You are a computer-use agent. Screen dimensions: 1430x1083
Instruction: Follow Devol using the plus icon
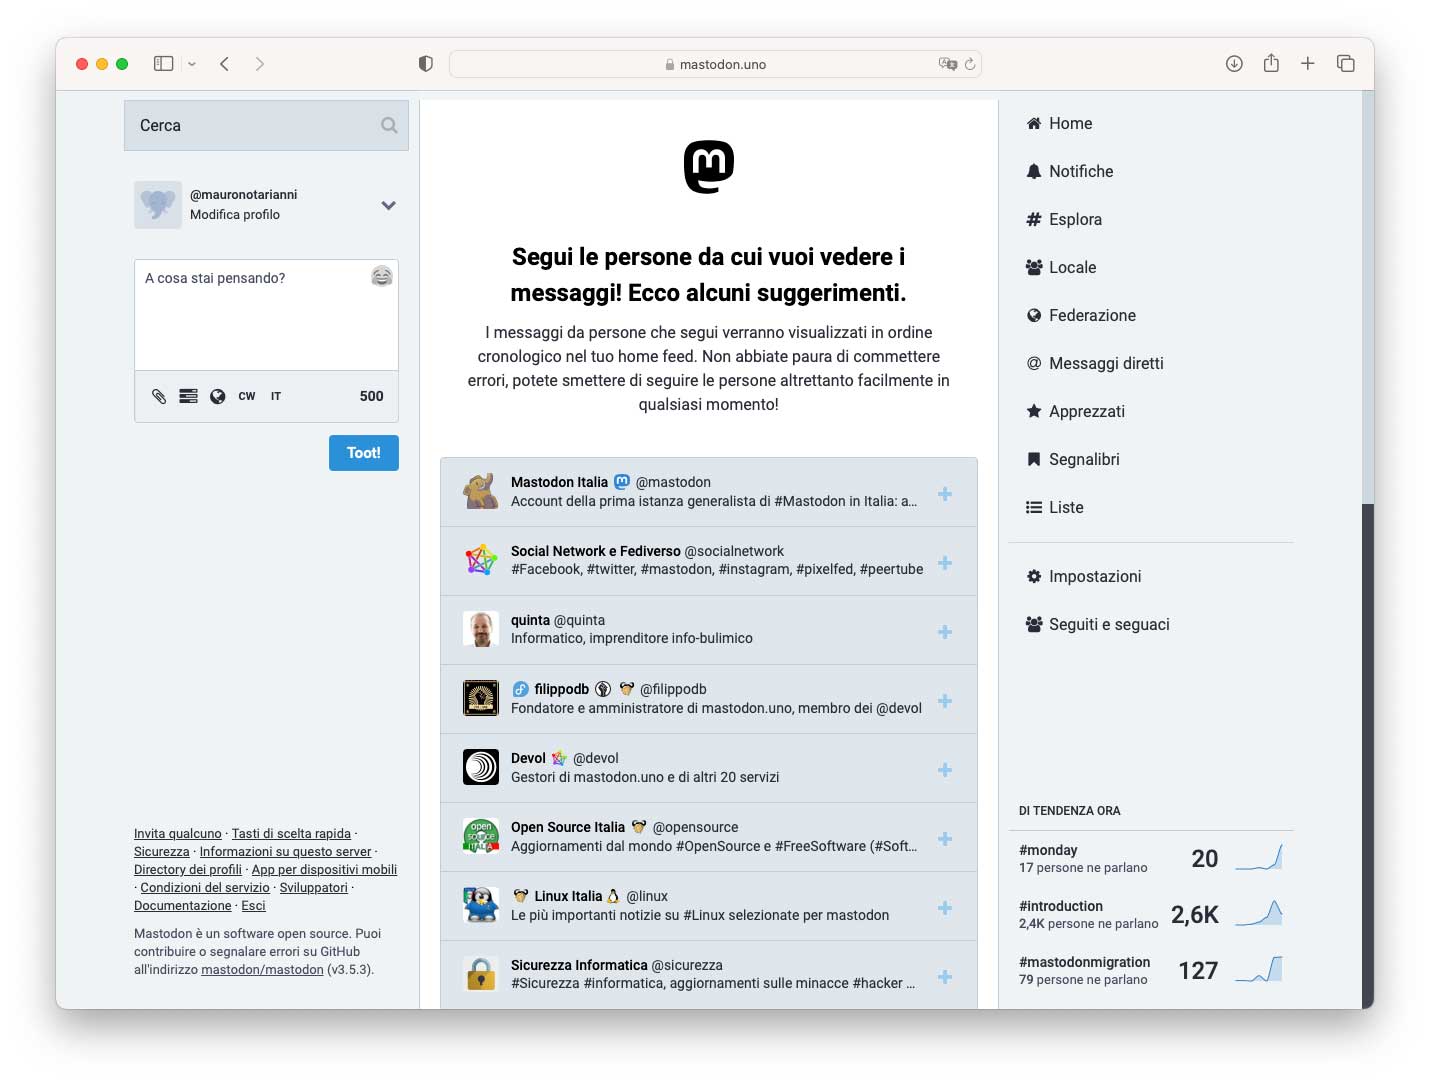(945, 770)
